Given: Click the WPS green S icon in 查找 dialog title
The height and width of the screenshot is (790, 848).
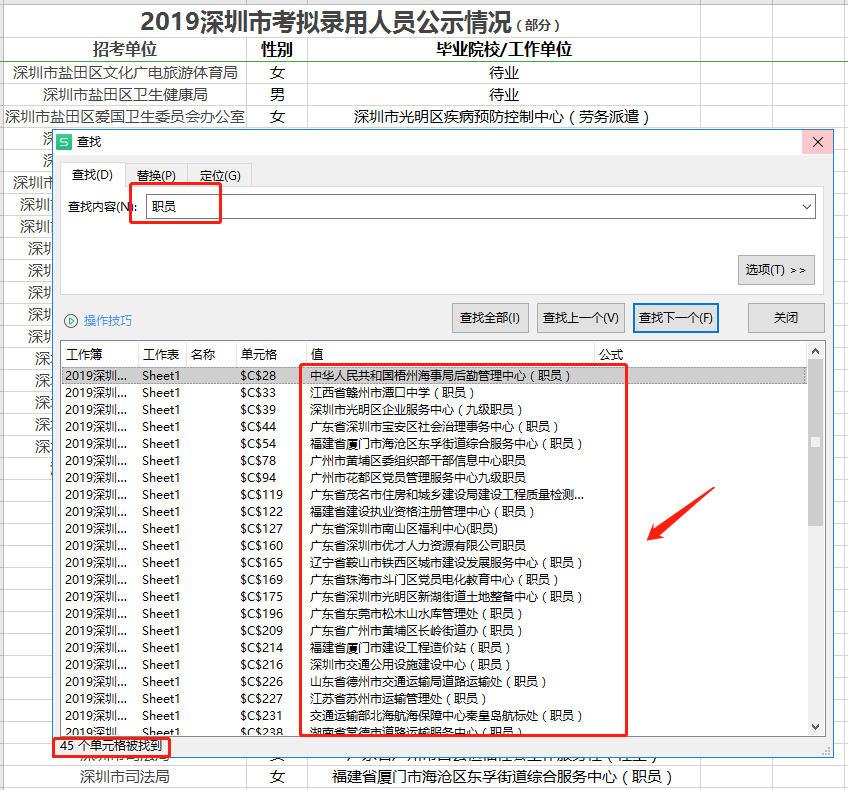Looking at the screenshot, I should coord(64,142).
